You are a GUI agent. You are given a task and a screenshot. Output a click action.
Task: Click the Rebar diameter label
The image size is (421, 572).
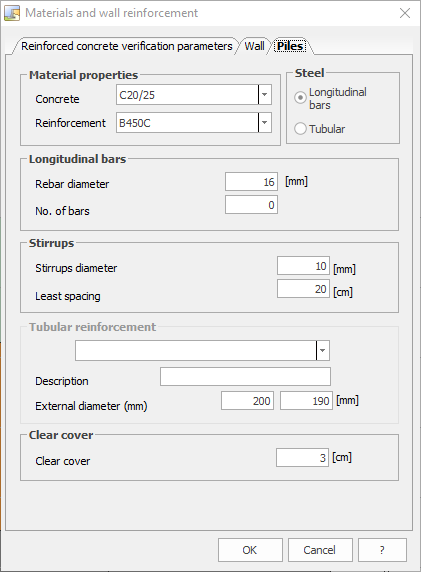[72, 184]
